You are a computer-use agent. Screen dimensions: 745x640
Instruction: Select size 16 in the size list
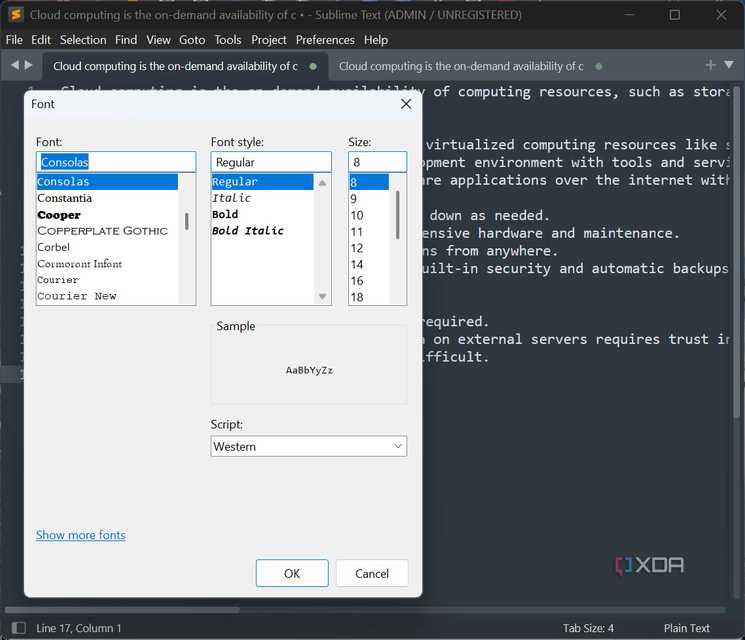pos(369,280)
